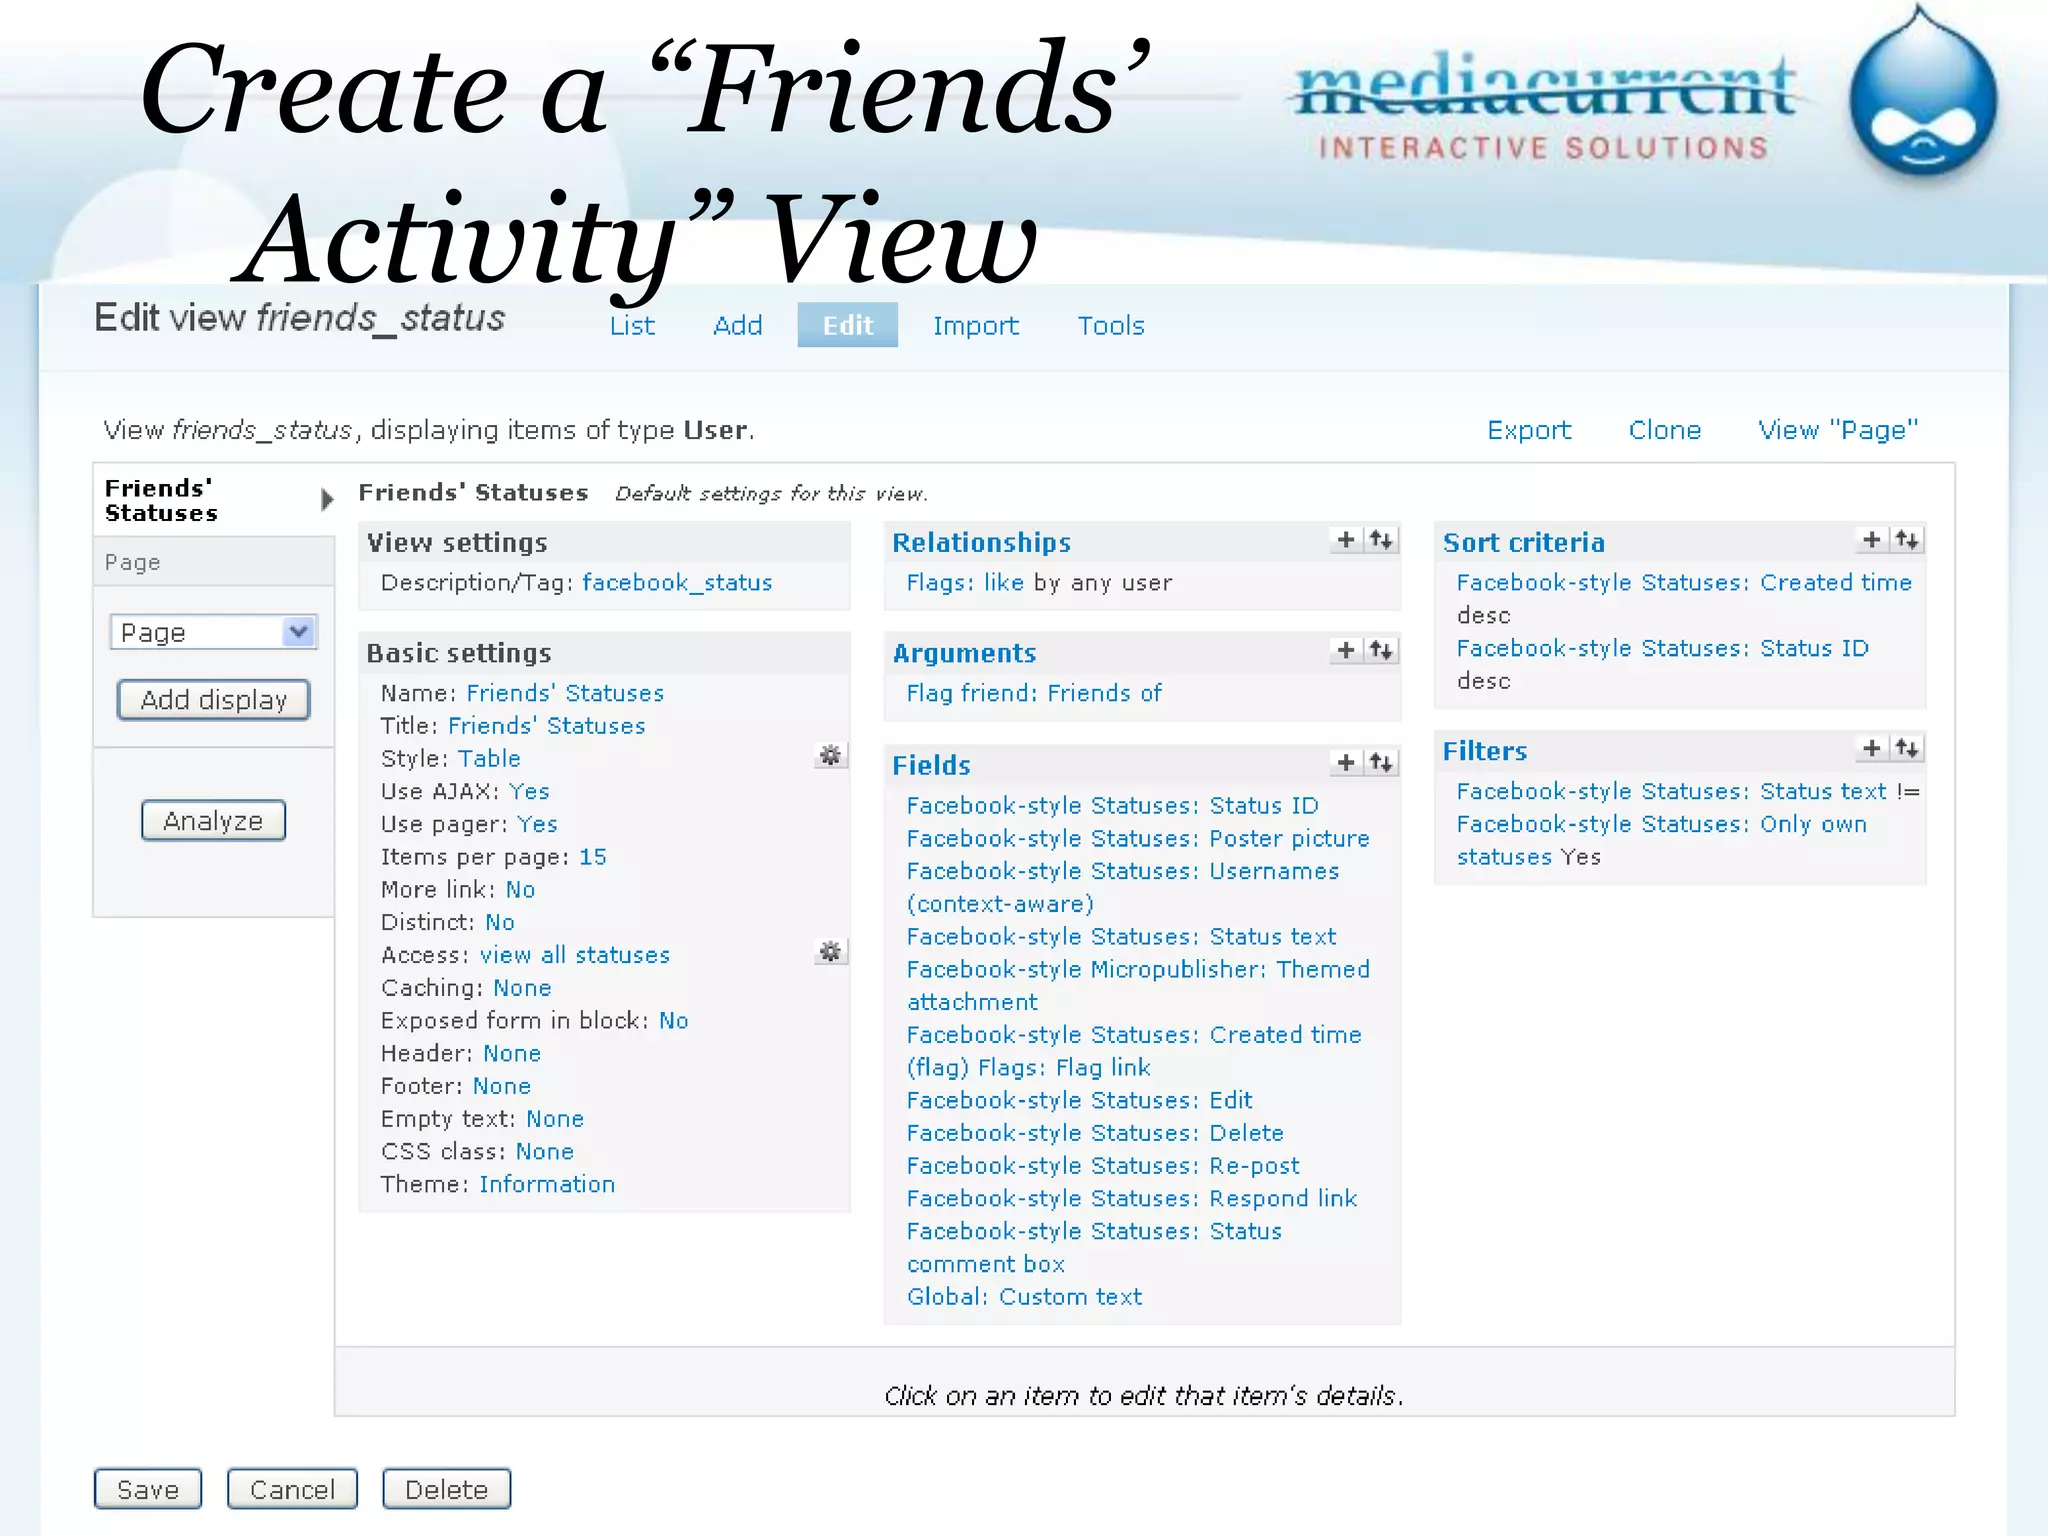Edit Items per page 15
The height and width of the screenshot is (1536, 2048).
[593, 857]
